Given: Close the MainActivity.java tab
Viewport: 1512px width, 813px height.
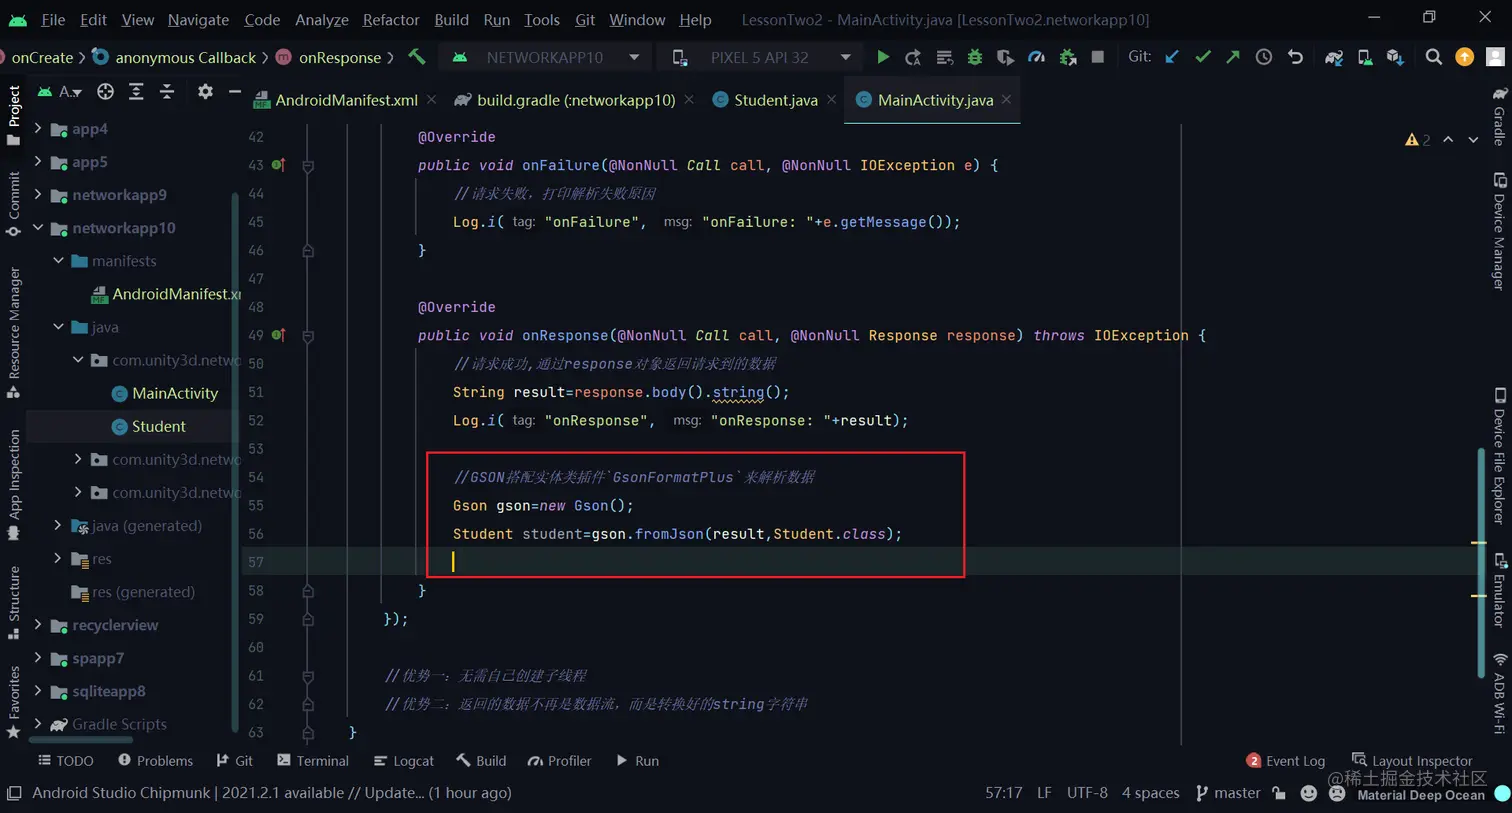Looking at the screenshot, I should 1006,99.
